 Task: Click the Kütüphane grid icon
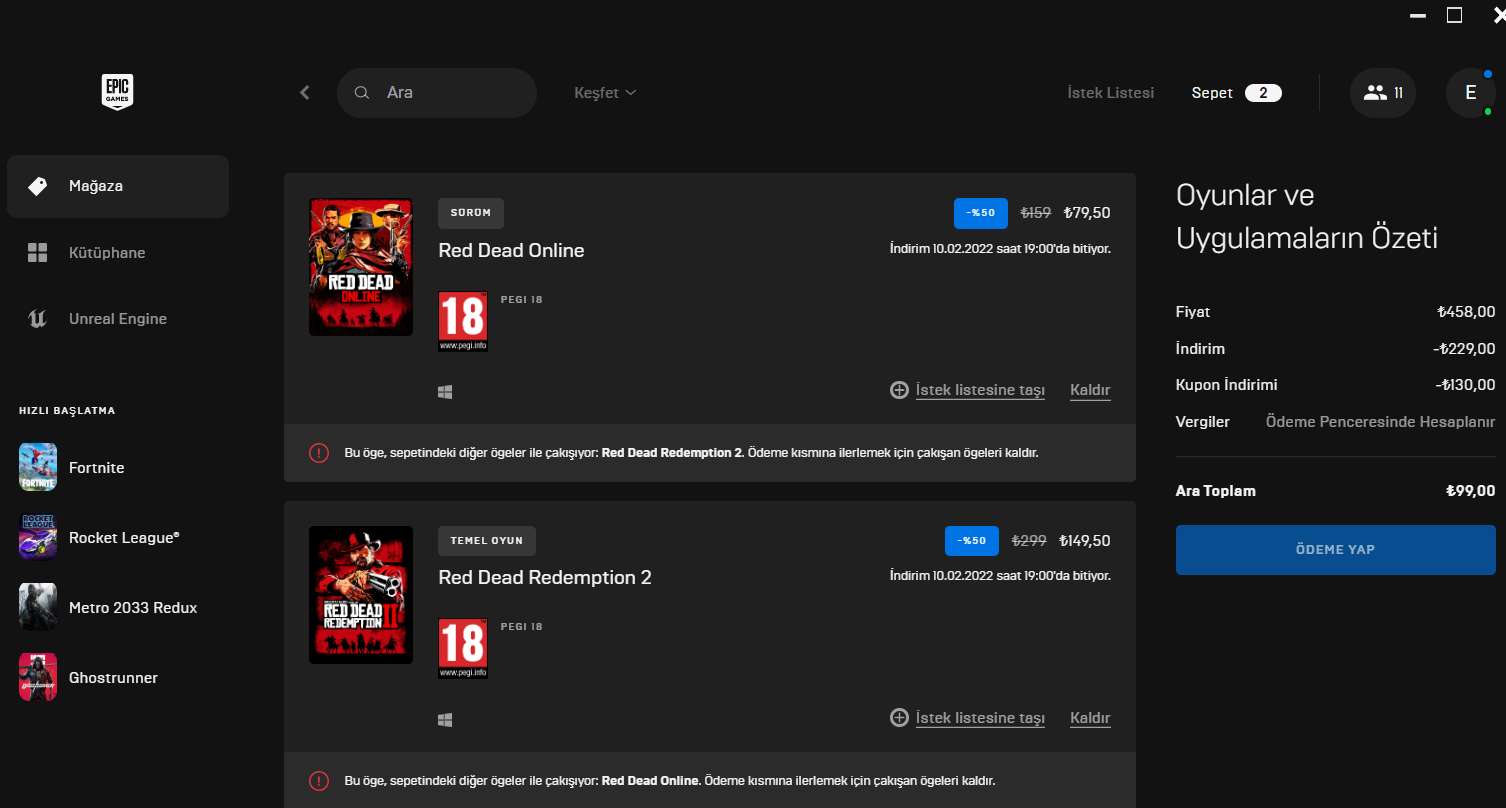tap(38, 253)
